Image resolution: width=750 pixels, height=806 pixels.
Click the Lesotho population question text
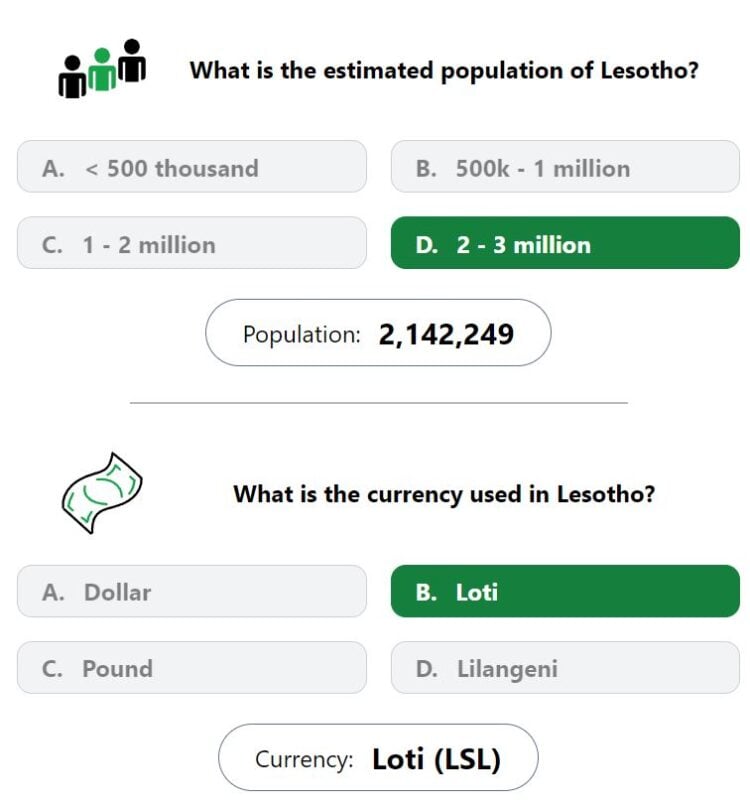coord(444,70)
